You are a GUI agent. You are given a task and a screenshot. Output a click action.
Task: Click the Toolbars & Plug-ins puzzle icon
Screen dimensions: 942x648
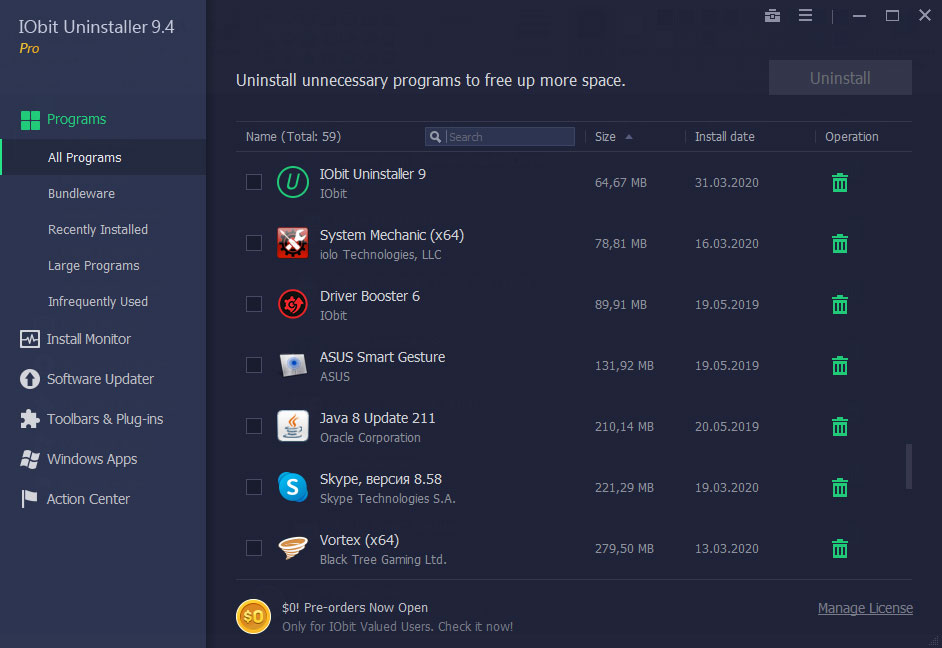coord(29,419)
